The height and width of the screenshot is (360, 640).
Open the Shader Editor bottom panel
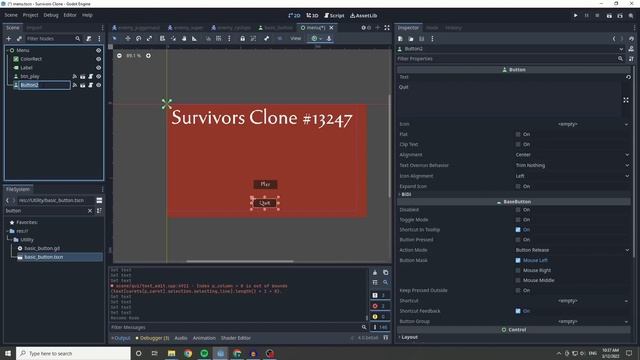(236, 338)
